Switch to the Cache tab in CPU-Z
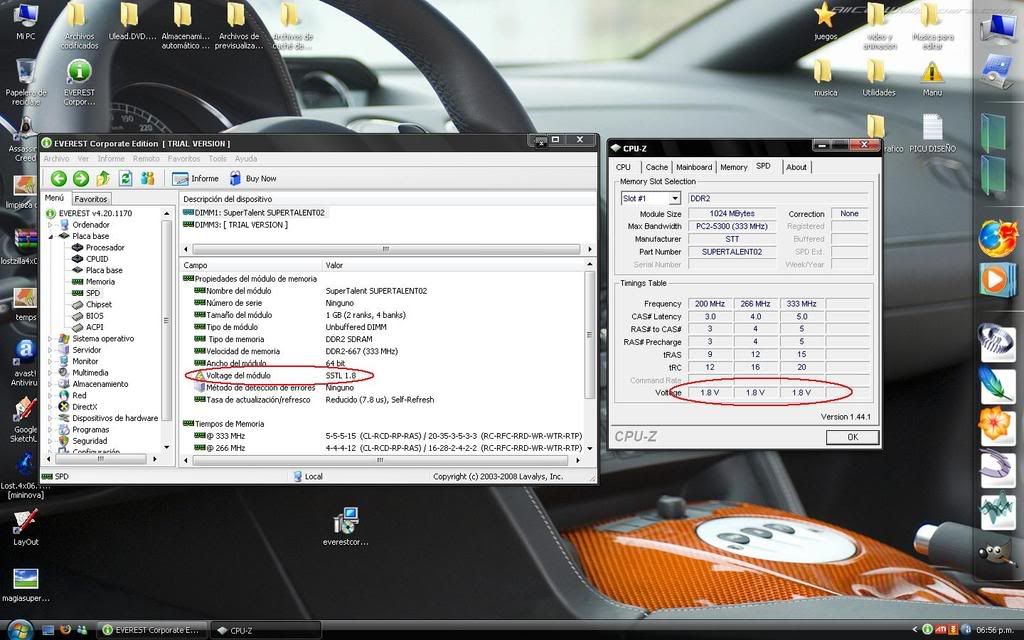 tap(656, 167)
